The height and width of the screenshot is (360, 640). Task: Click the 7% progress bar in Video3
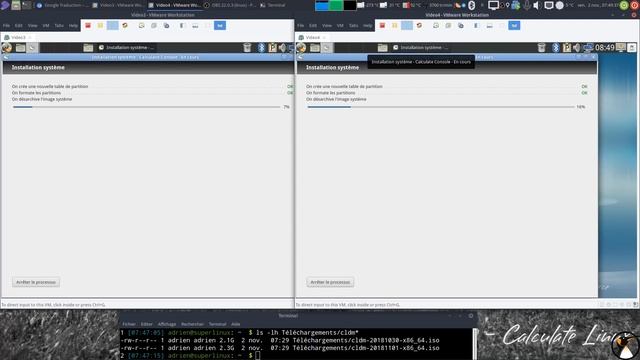(x=147, y=107)
